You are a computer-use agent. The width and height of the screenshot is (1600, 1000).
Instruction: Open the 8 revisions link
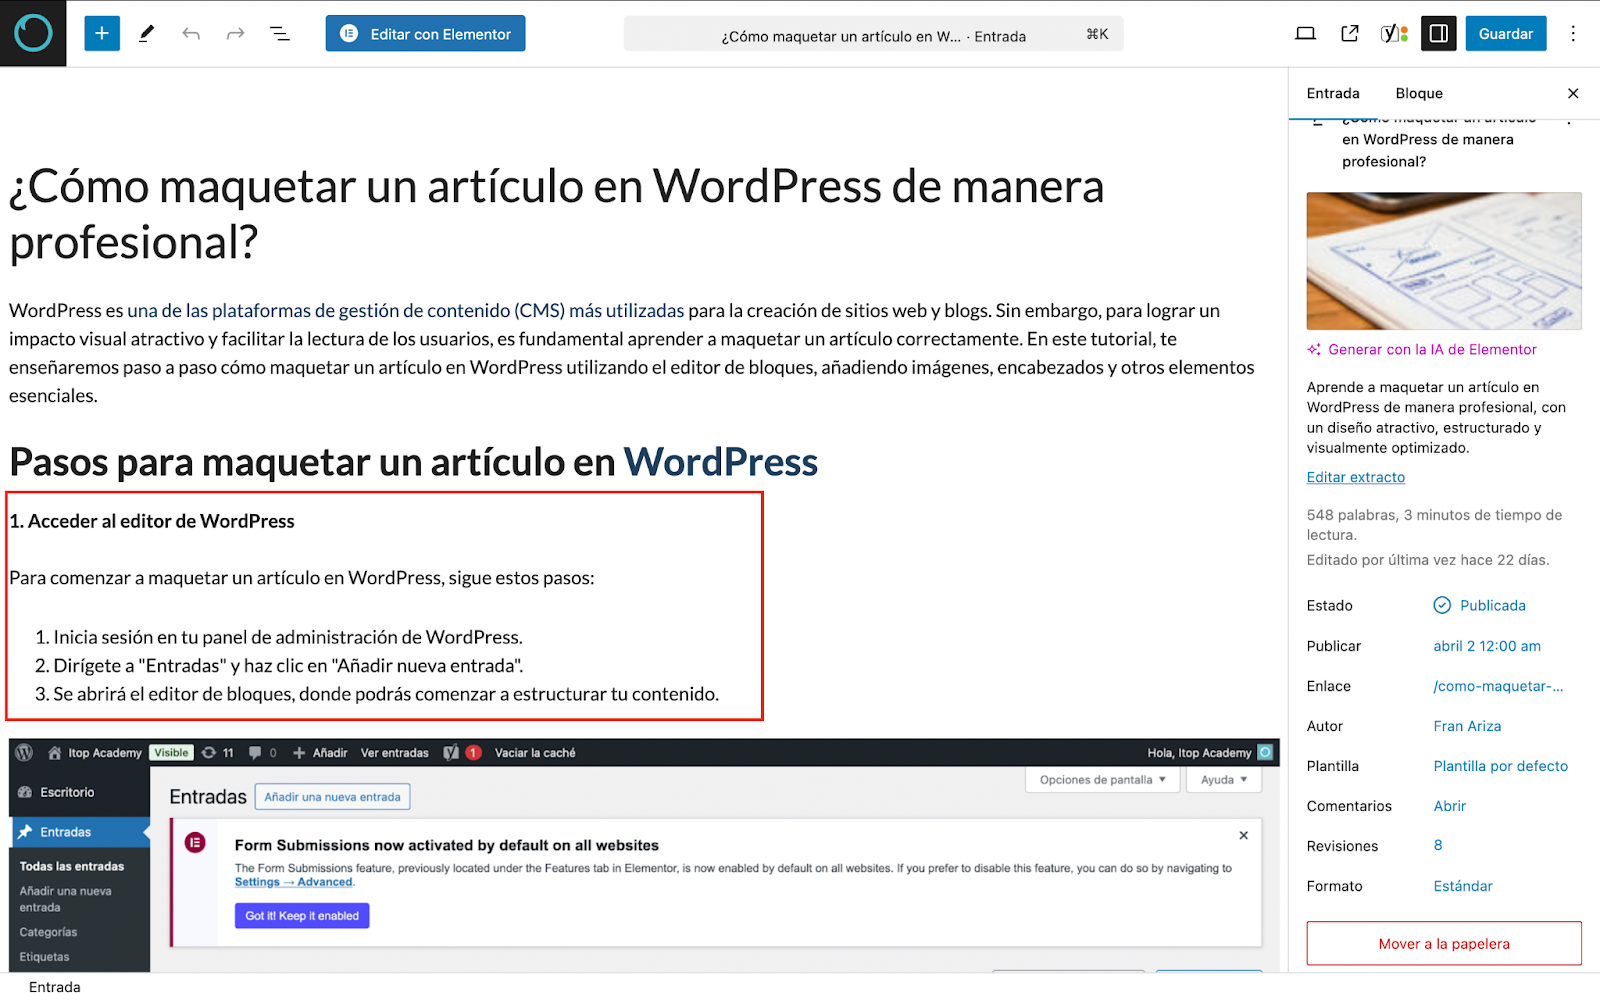[x=1438, y=846]
